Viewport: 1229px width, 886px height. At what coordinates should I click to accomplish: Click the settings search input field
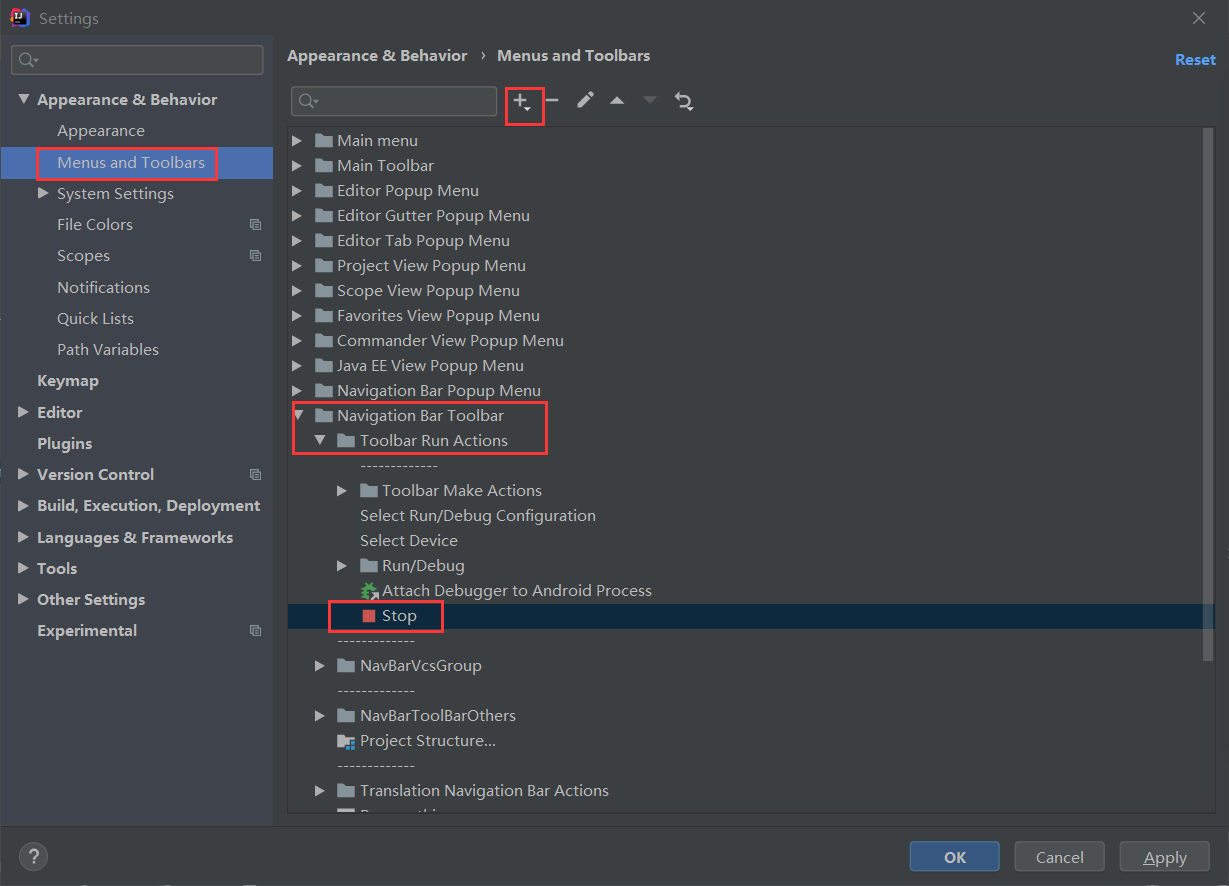coord(137,60)
